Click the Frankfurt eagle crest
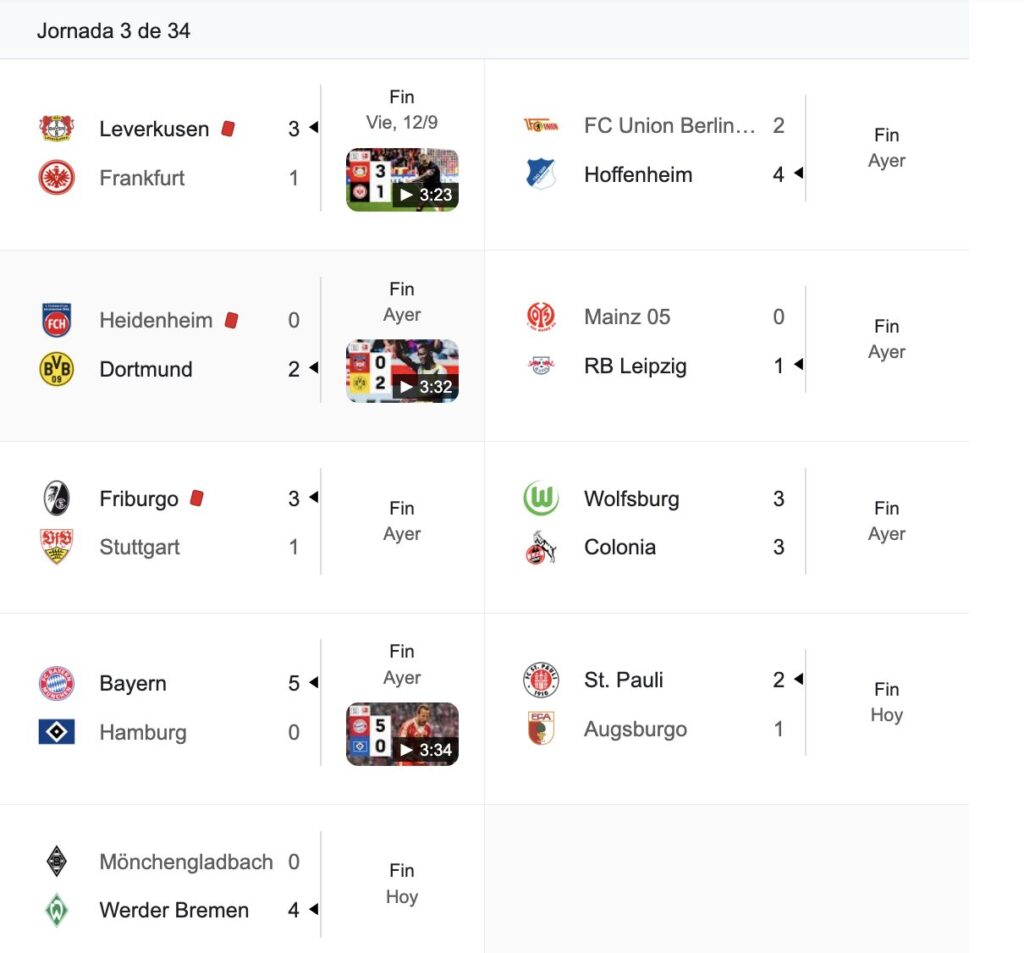1024x953 pixels. tap(56, 178)
